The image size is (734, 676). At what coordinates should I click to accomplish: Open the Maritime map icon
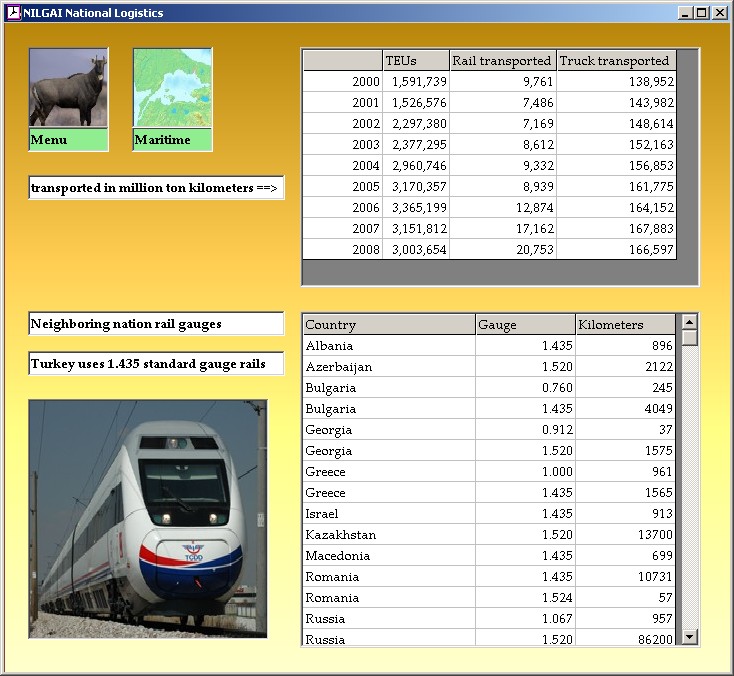172,88
